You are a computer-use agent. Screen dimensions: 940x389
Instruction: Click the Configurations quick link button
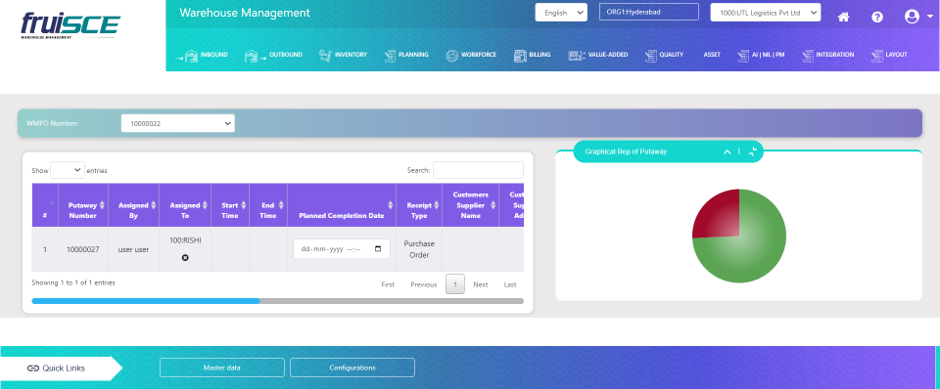click(x=352, y=367)
